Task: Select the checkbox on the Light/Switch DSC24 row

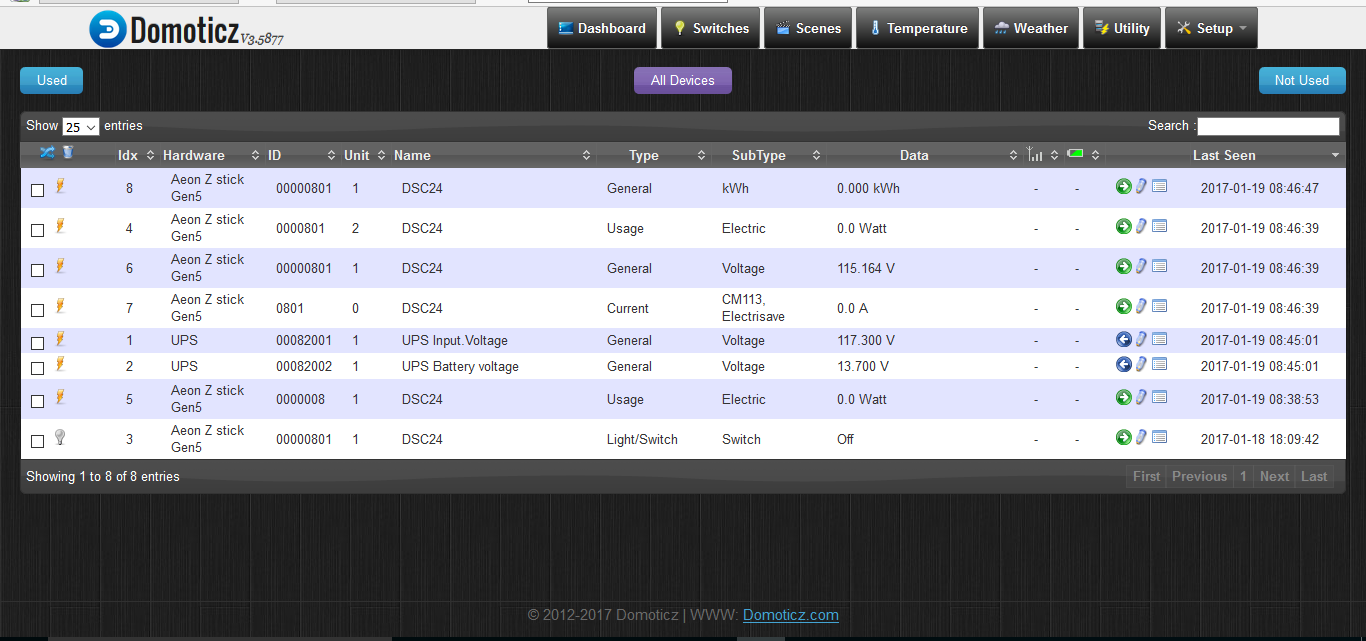Action: click(x=37, y=440)
